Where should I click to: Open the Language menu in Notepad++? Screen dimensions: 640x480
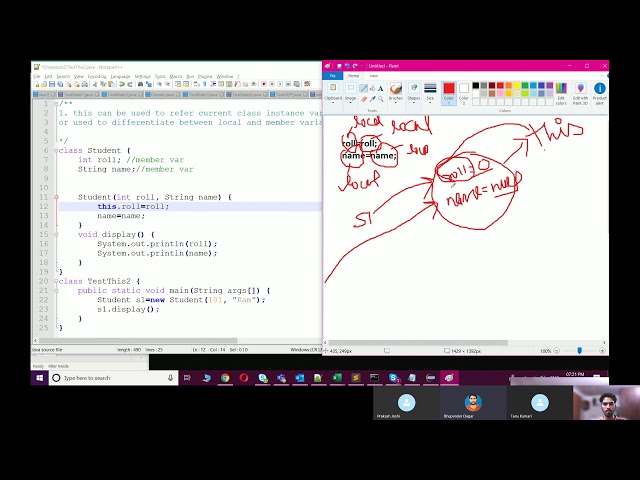click(x=120, y=76)
